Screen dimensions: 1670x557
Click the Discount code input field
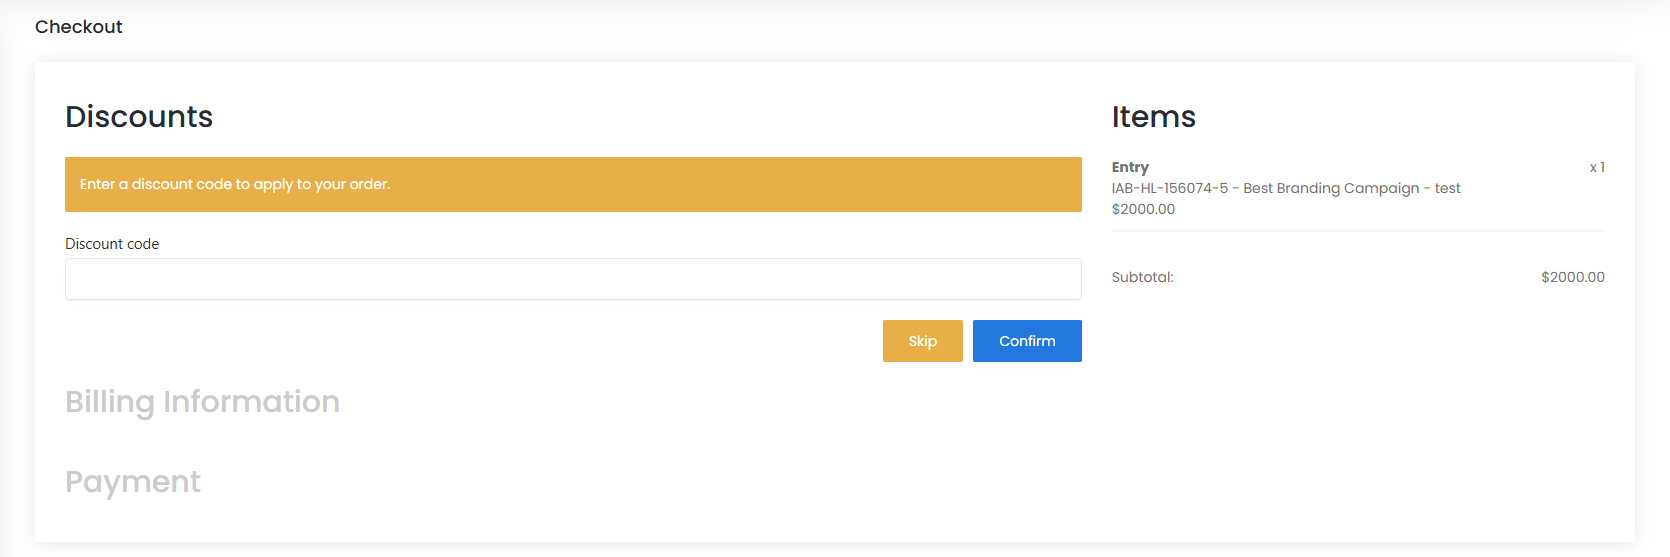(573, 279)
